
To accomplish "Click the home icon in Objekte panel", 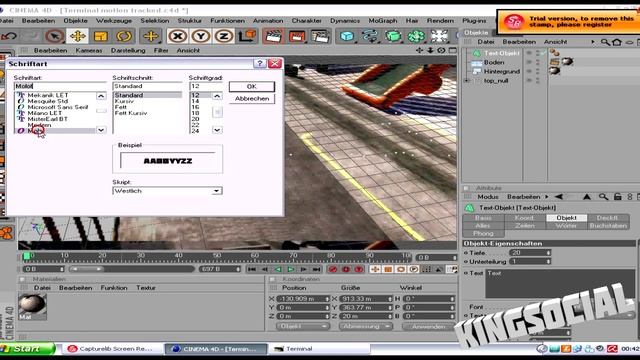I will (616, 42).
